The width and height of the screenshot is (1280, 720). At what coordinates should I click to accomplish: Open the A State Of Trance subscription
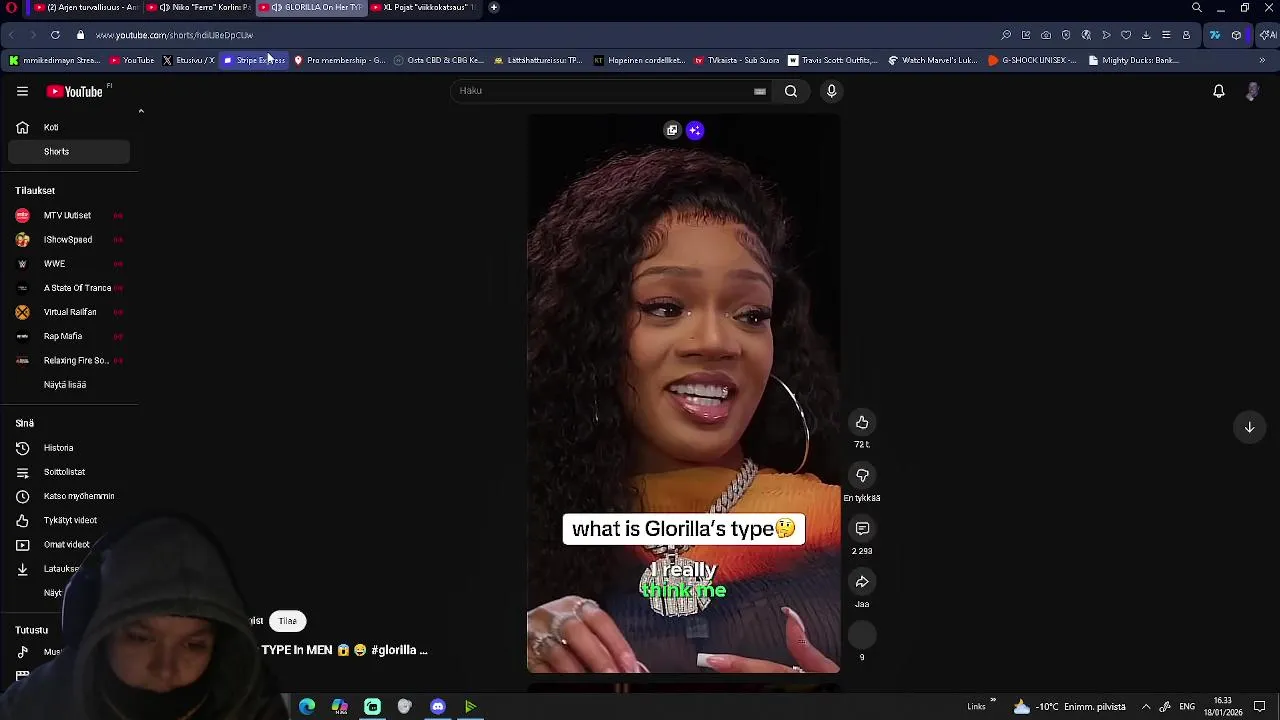[x=68, y=288]
